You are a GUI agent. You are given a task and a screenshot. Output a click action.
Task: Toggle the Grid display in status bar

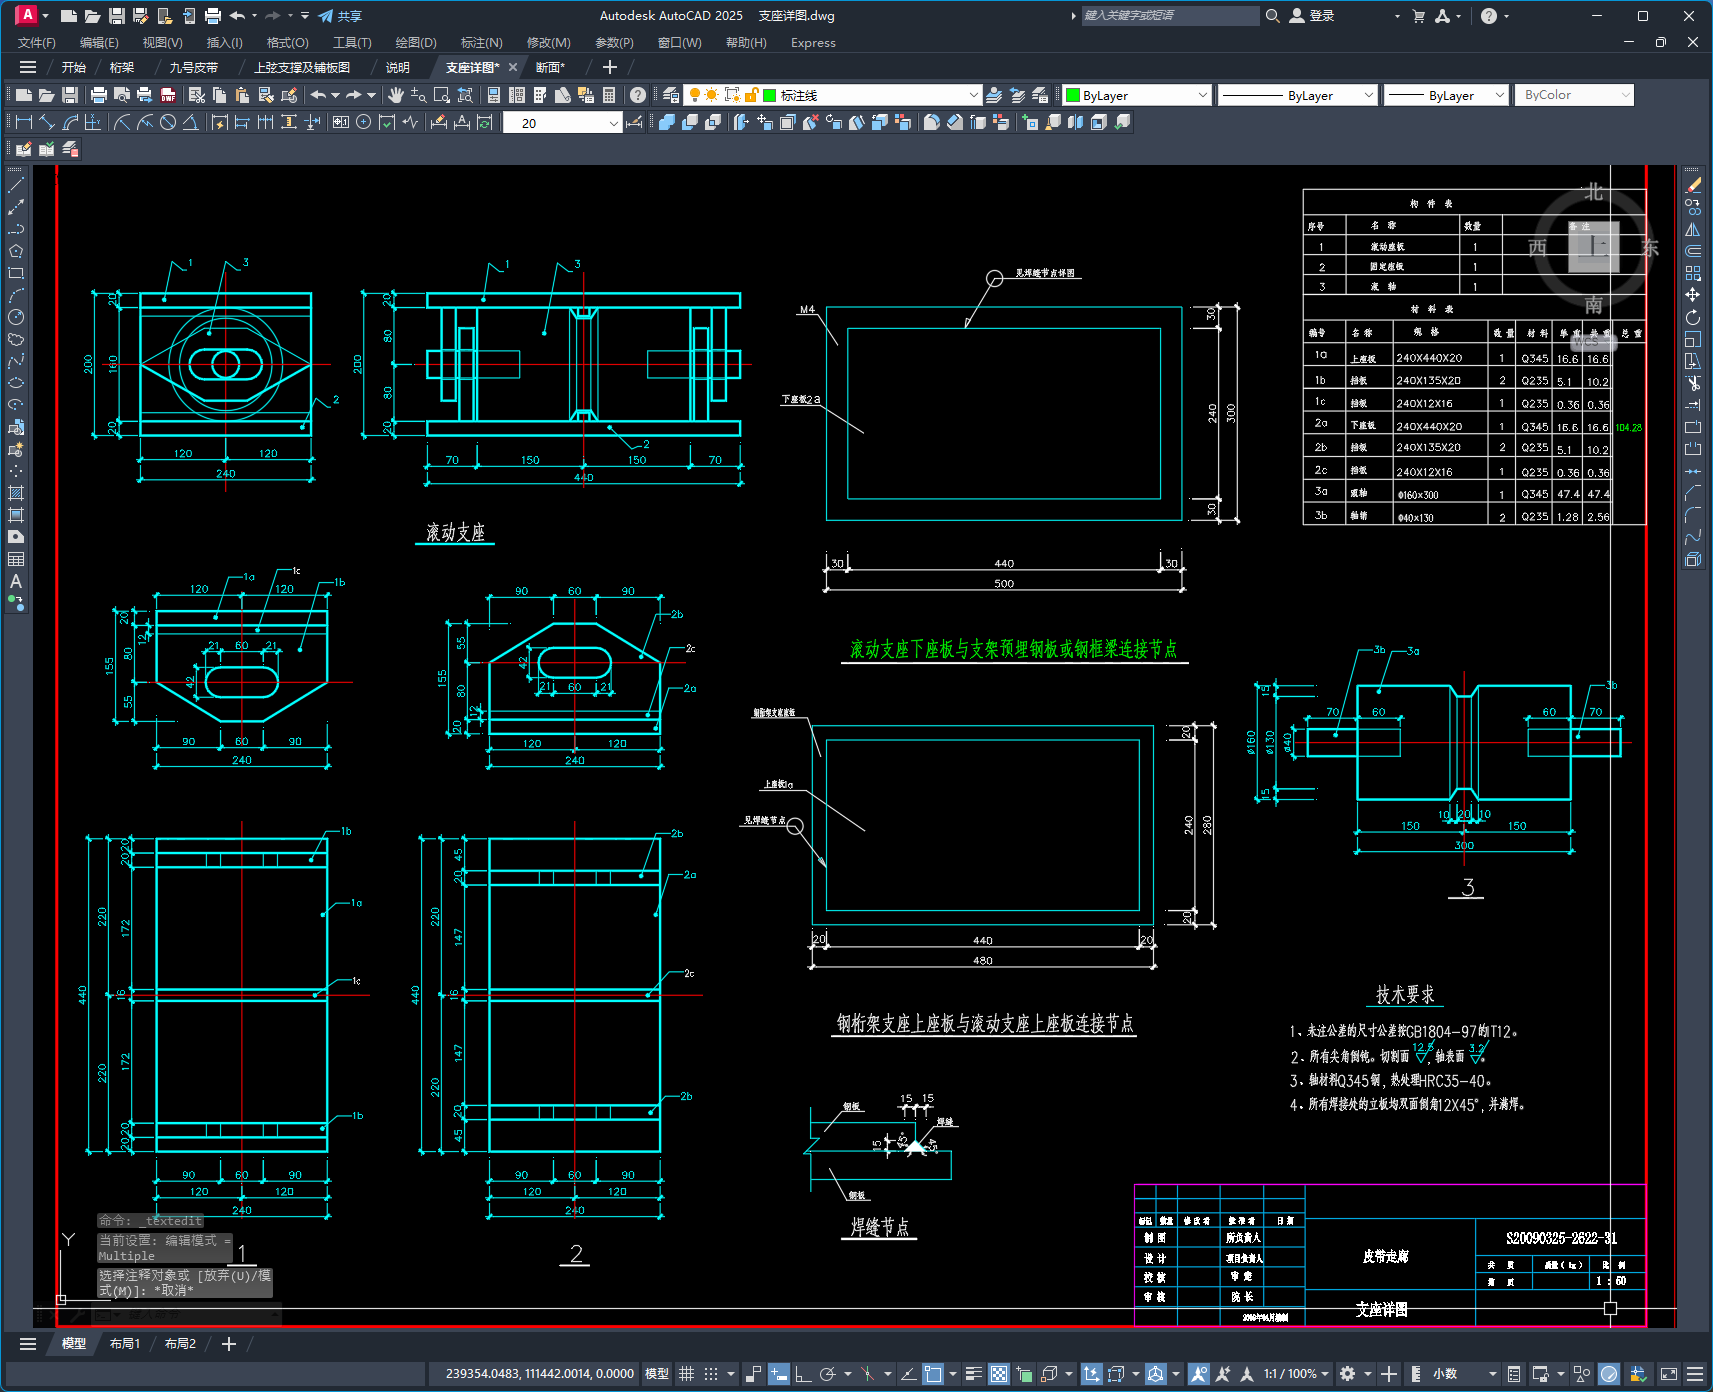tap(686, 1374)
